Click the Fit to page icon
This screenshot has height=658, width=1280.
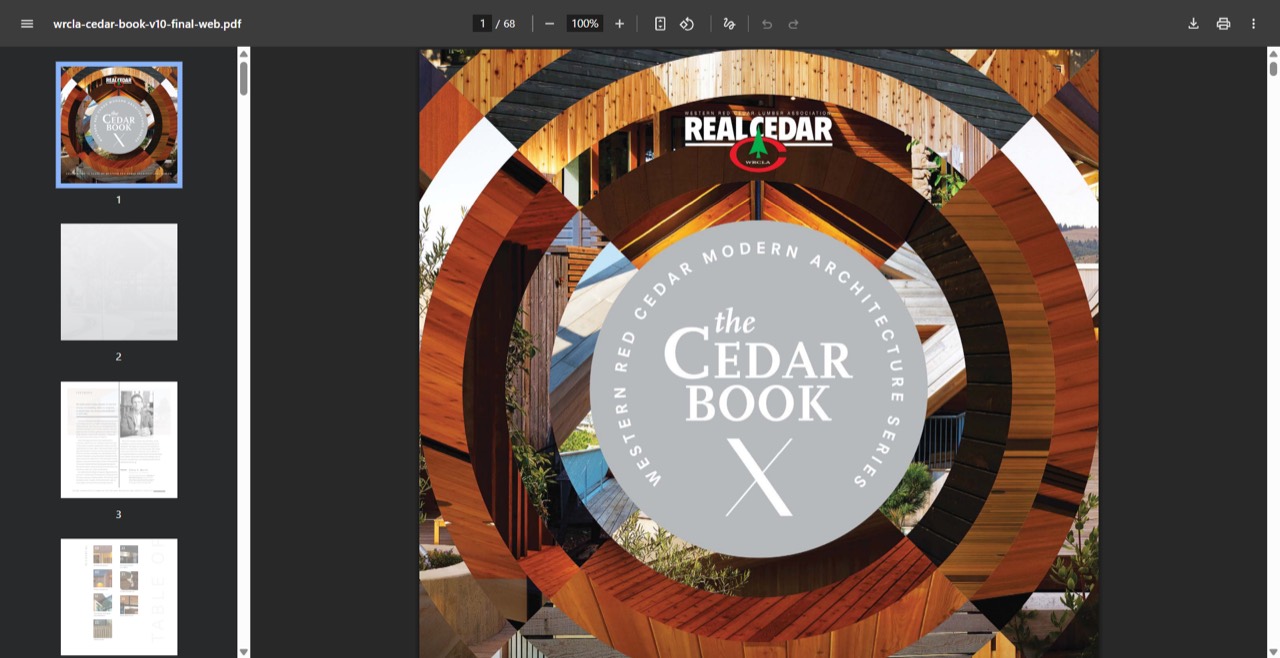pos(660,24)
